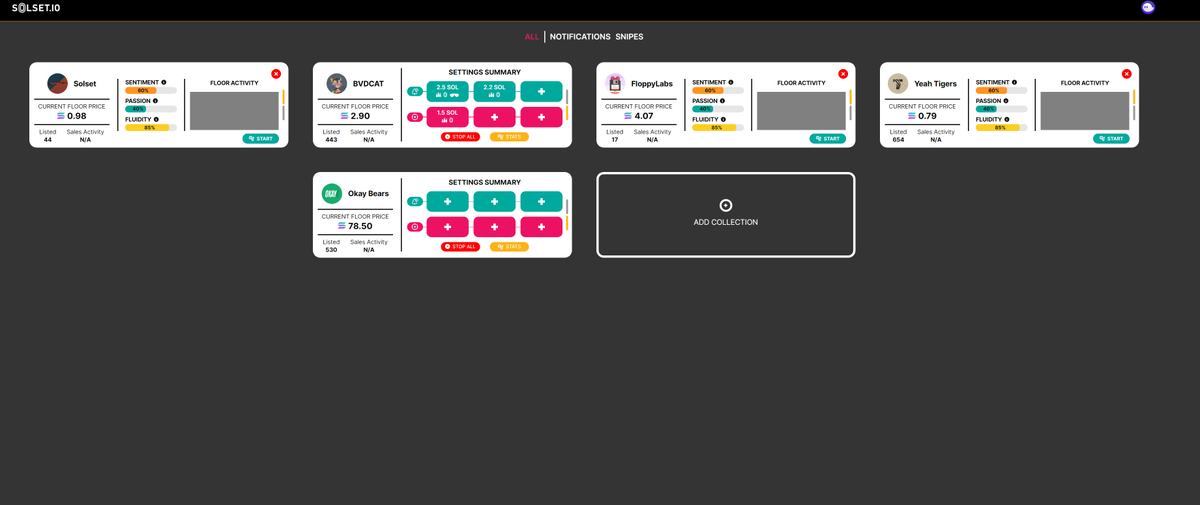Image resolution: width=1200 pixels, height=505 pixels.
Task: Click the BVDCAT card scrollbar
Action: point(567,104)
